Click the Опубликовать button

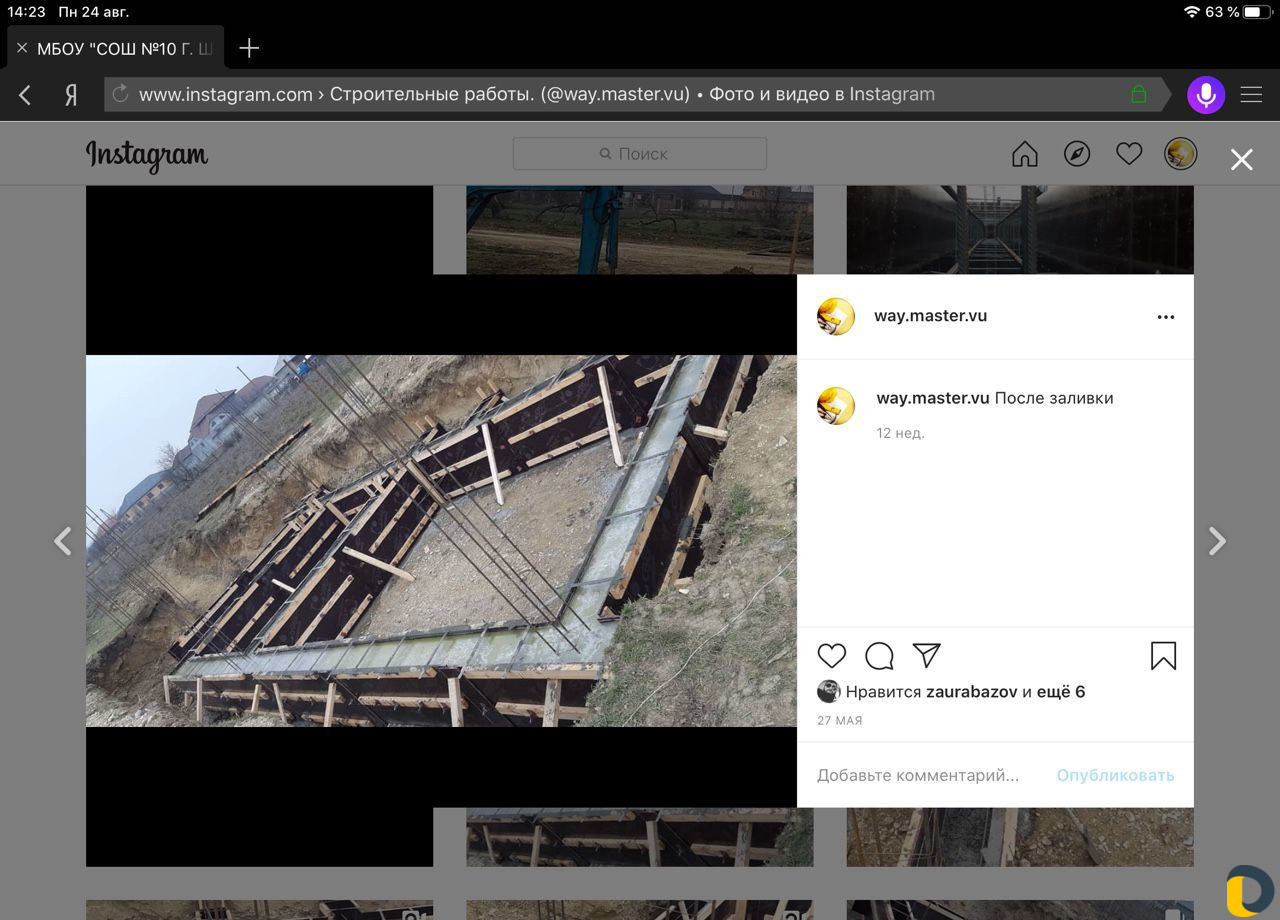(x=1115, y=775)
